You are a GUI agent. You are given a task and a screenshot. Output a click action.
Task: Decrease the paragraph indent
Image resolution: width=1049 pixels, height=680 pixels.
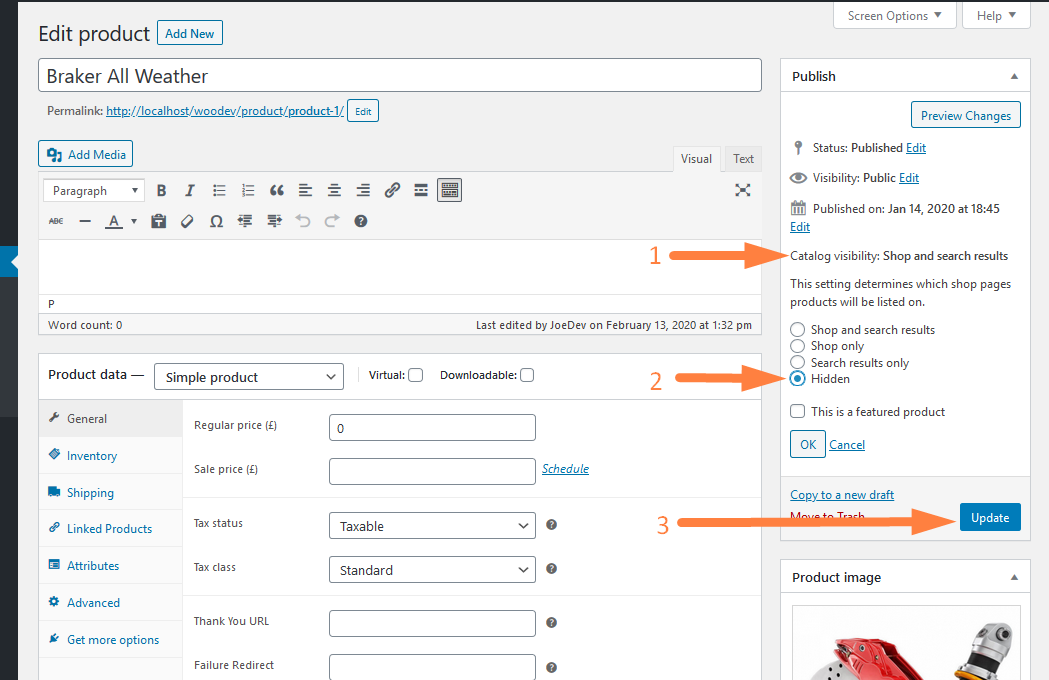coord(245,221)
